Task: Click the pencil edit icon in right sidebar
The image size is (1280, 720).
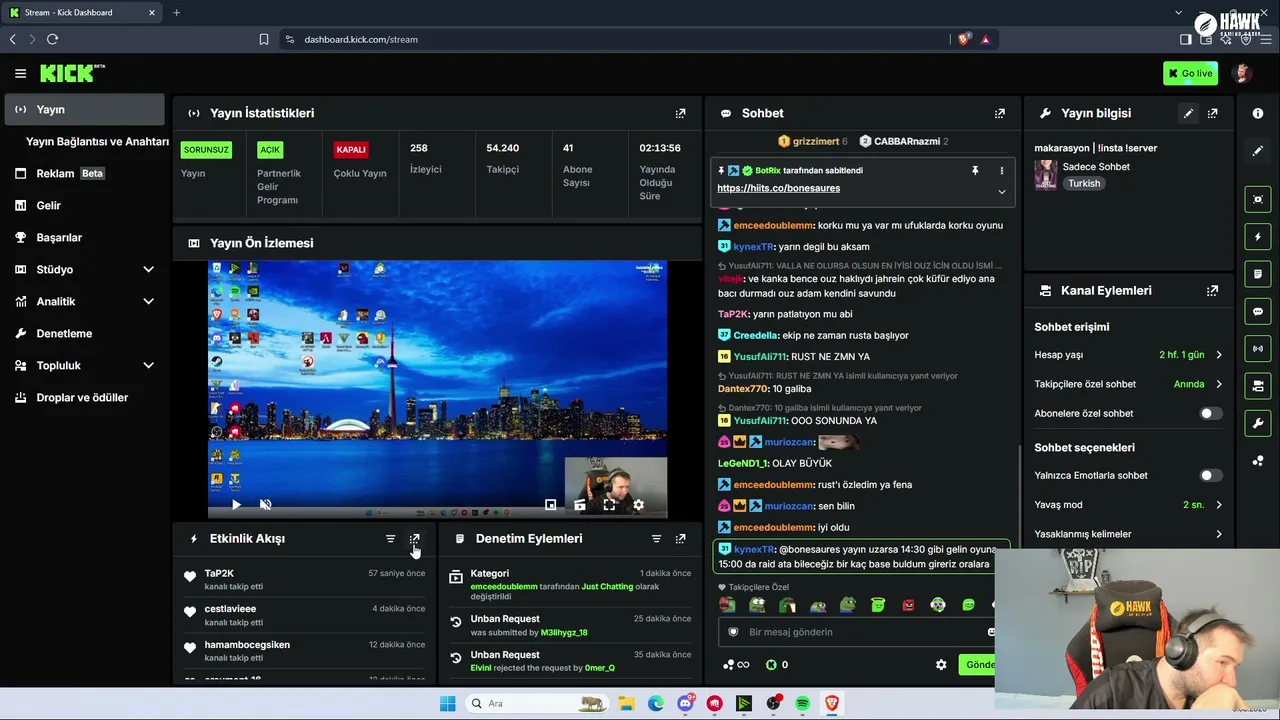Action: pos(1258,150)
